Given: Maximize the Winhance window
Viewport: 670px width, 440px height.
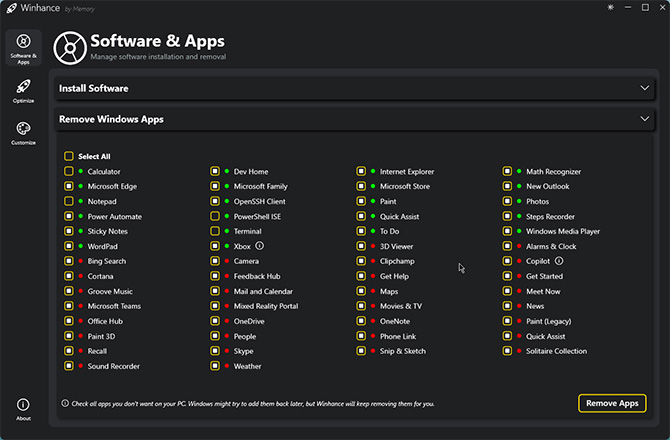Looking at the screenshot, I should [x=645, y=8].
